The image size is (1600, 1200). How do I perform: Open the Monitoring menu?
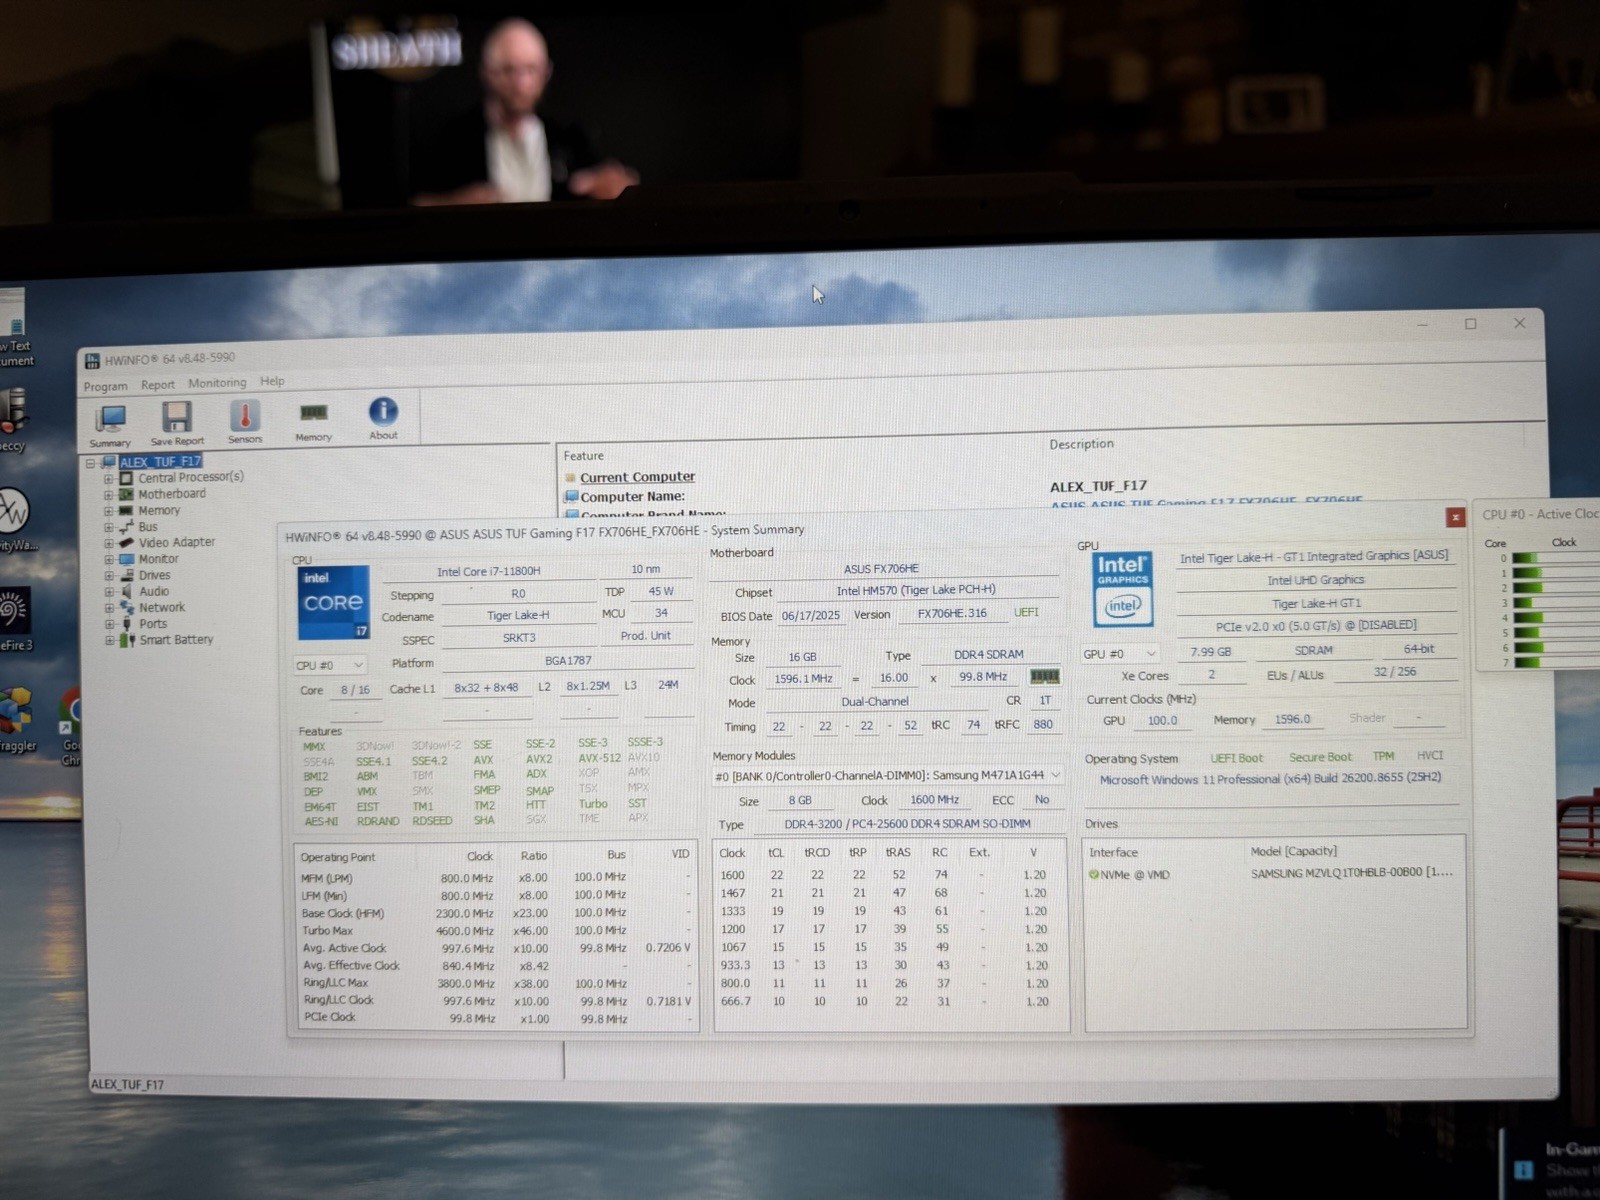click(217, 383)
